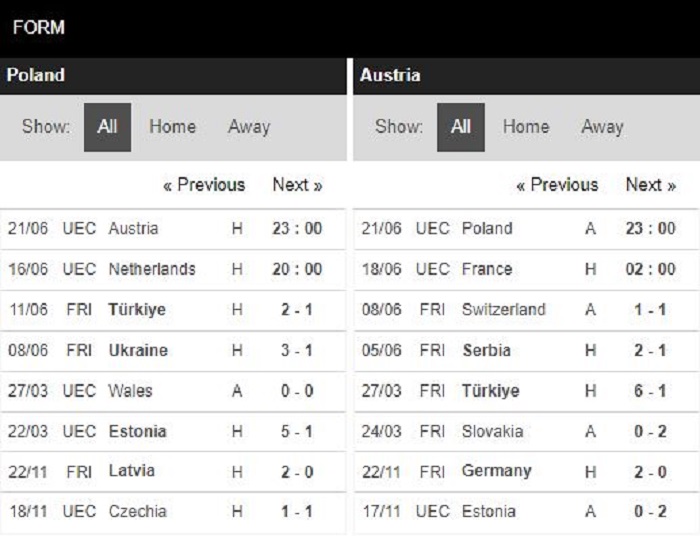Go to Previous matches for Austria

coord(557,185)
